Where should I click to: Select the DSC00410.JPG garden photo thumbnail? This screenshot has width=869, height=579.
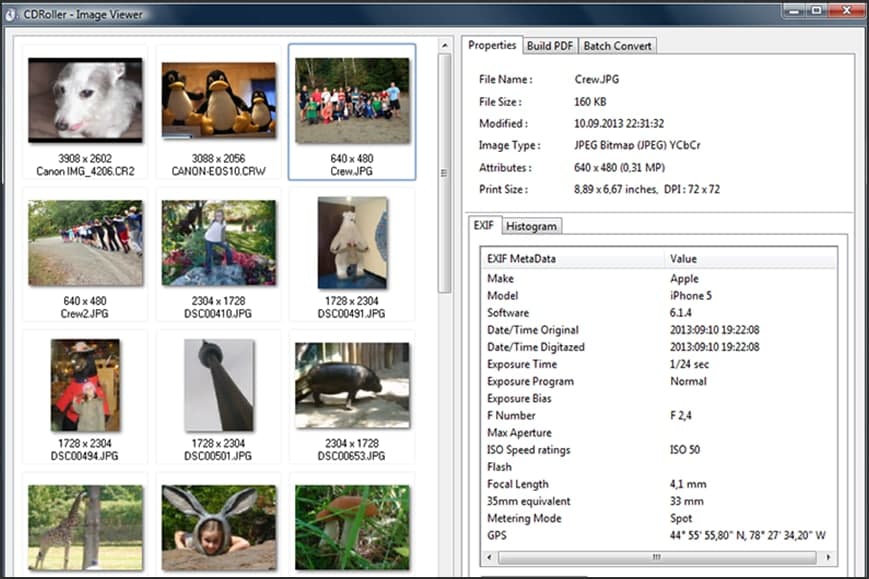pos(219,243)
